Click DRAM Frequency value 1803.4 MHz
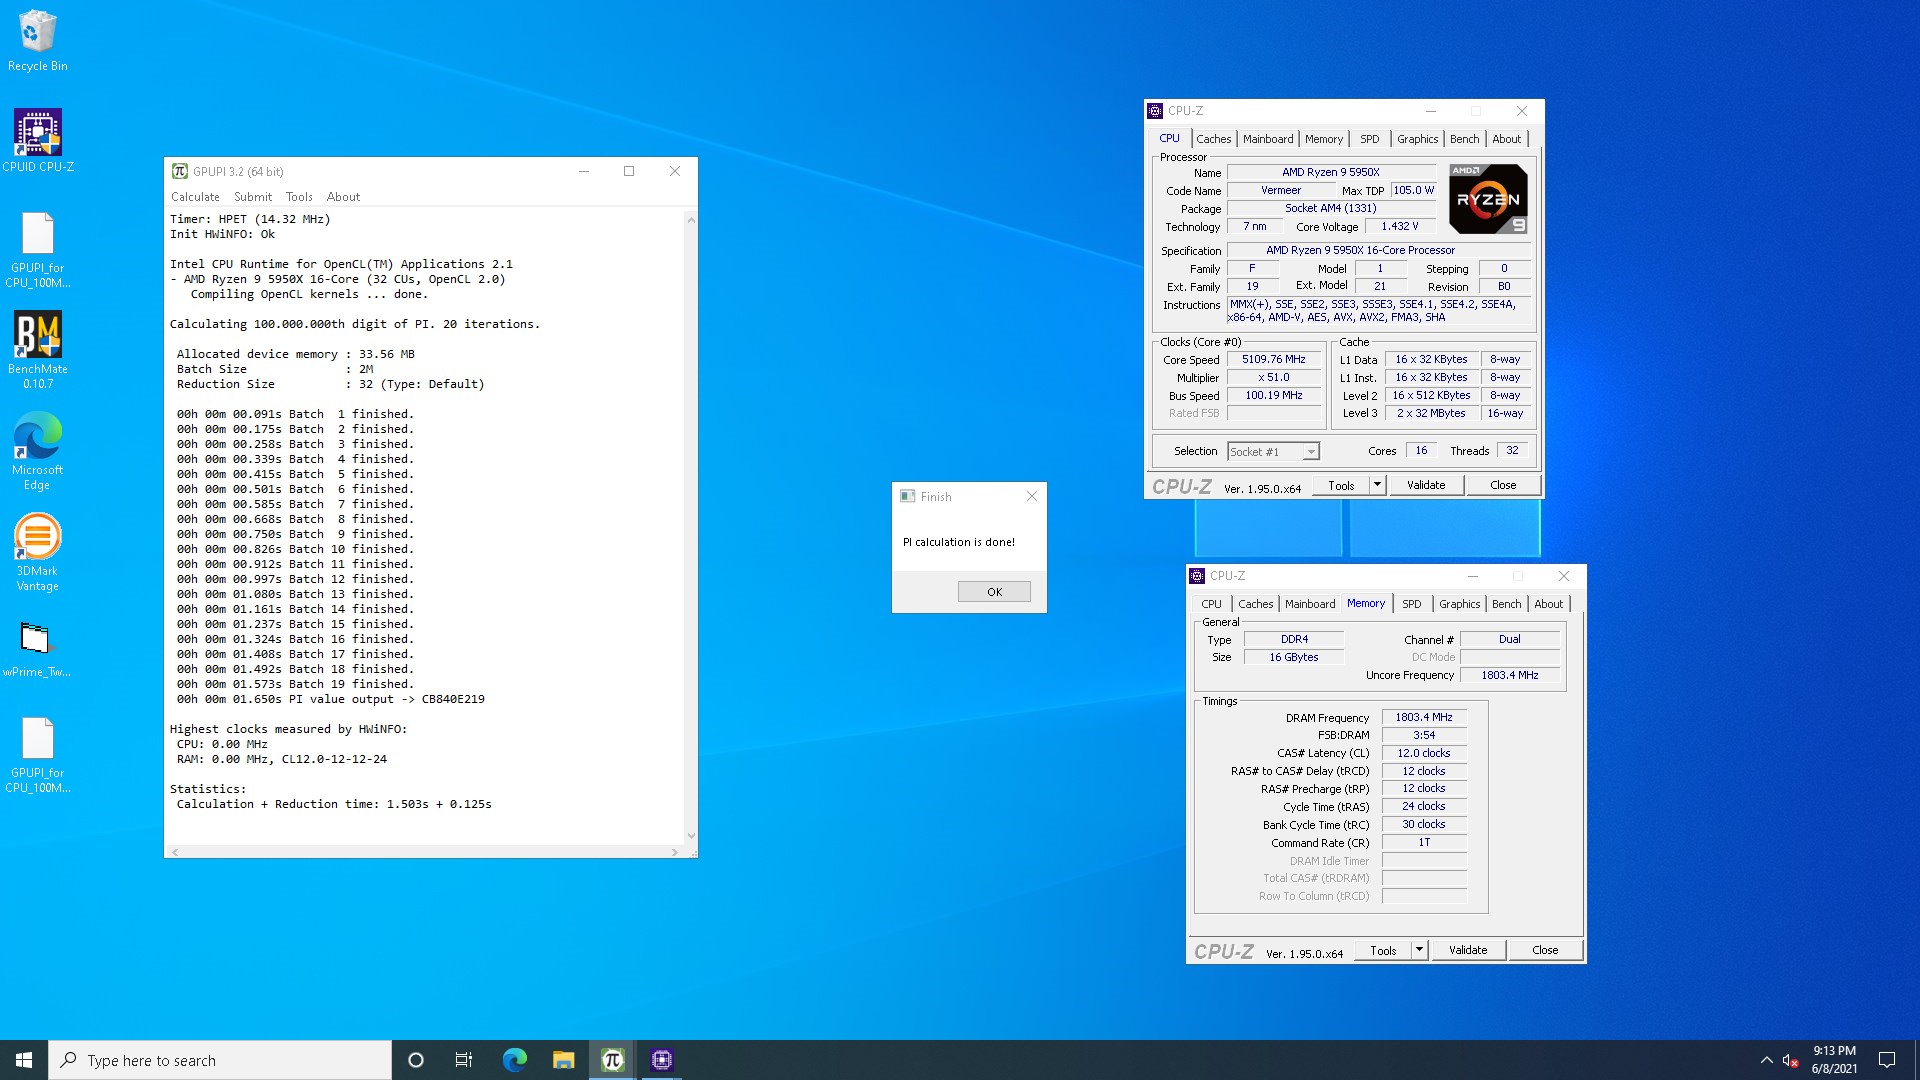Image resolution: width=1920 pixels, height=1080 pixels. pyautogui.click(x=1424, y=718)
